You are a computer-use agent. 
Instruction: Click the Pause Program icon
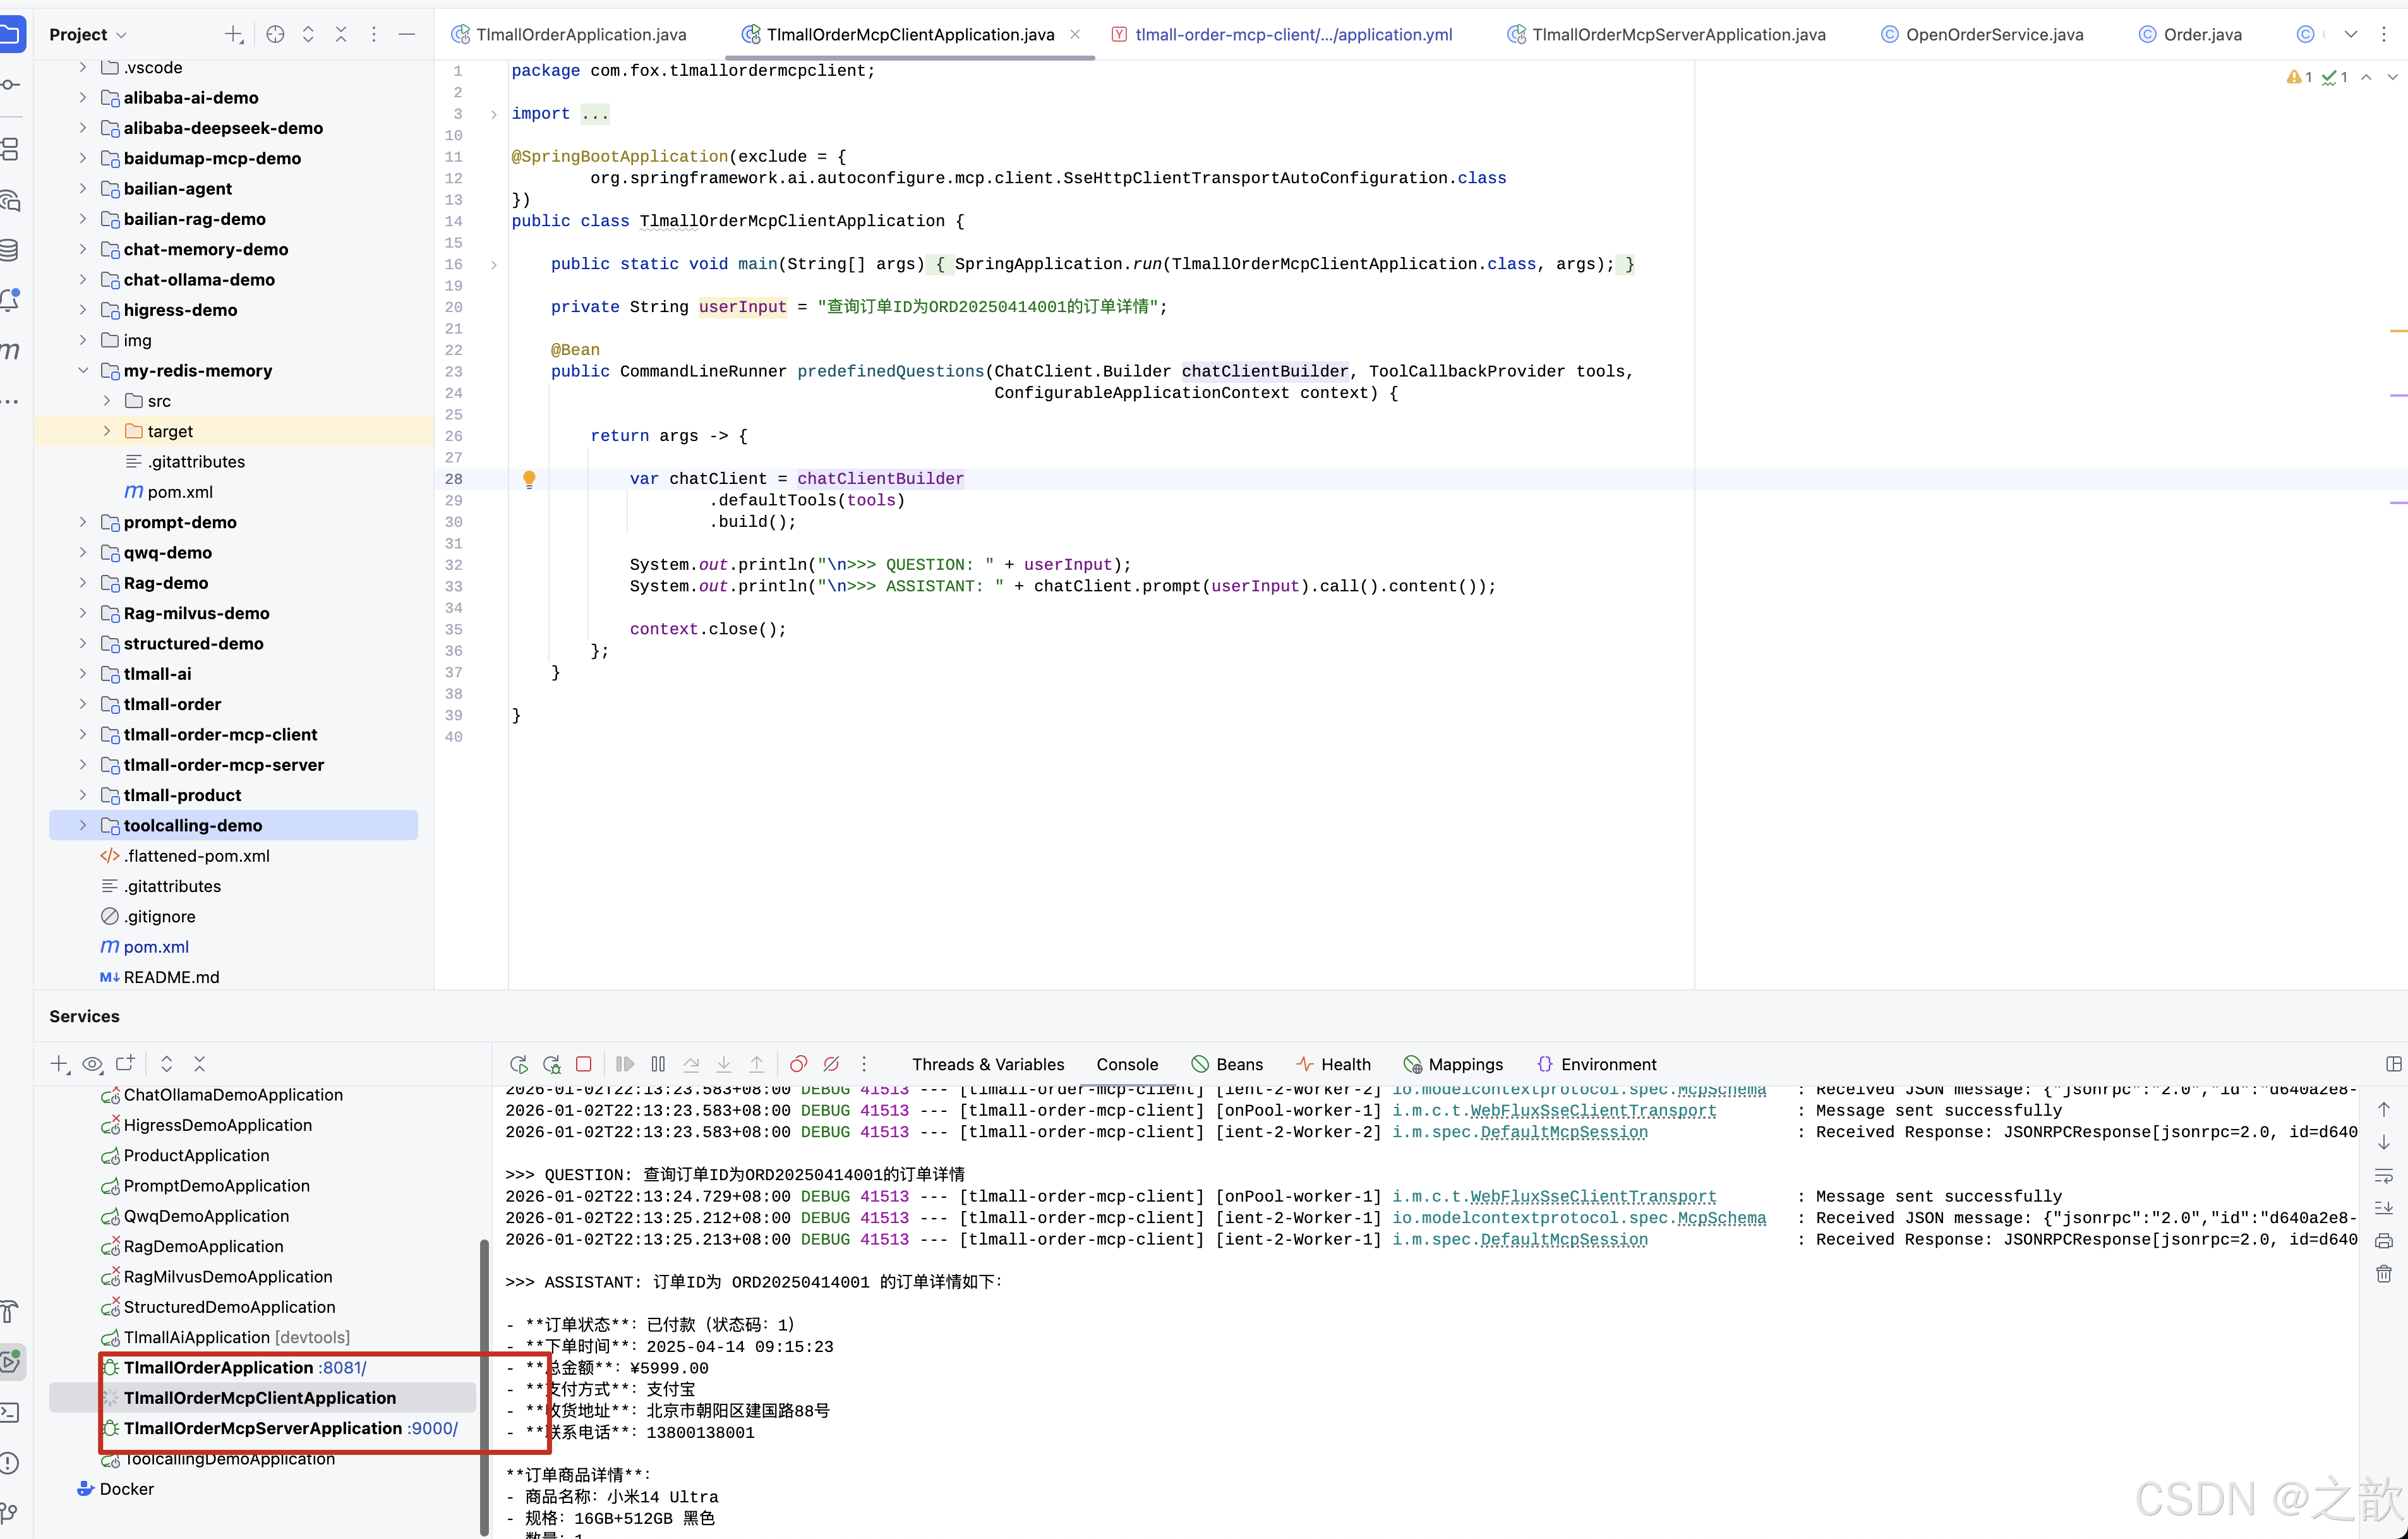pos(658,1064)
